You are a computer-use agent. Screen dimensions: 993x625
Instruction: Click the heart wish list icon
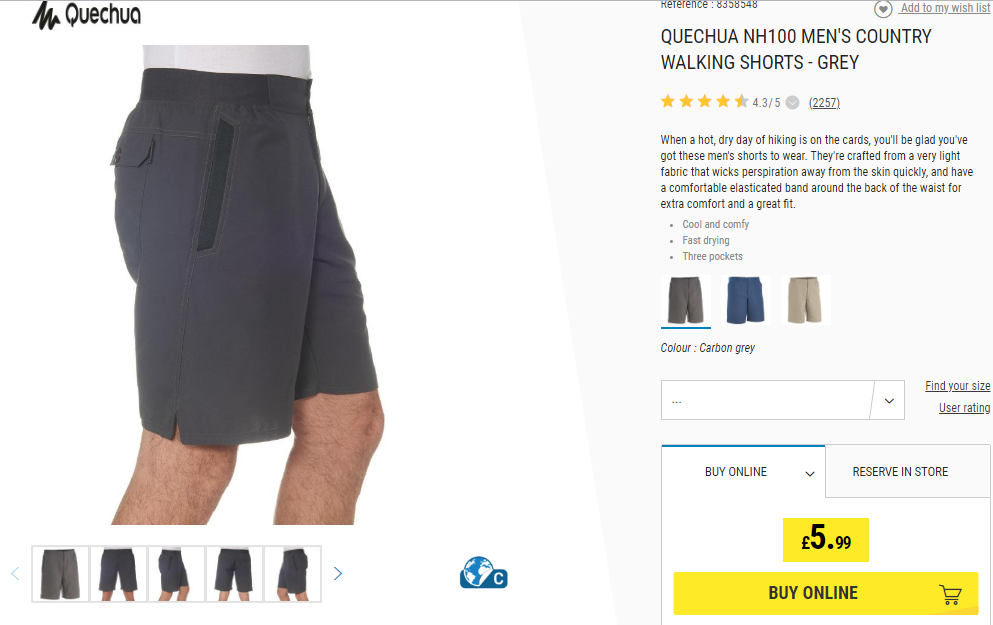click(883, 9)
